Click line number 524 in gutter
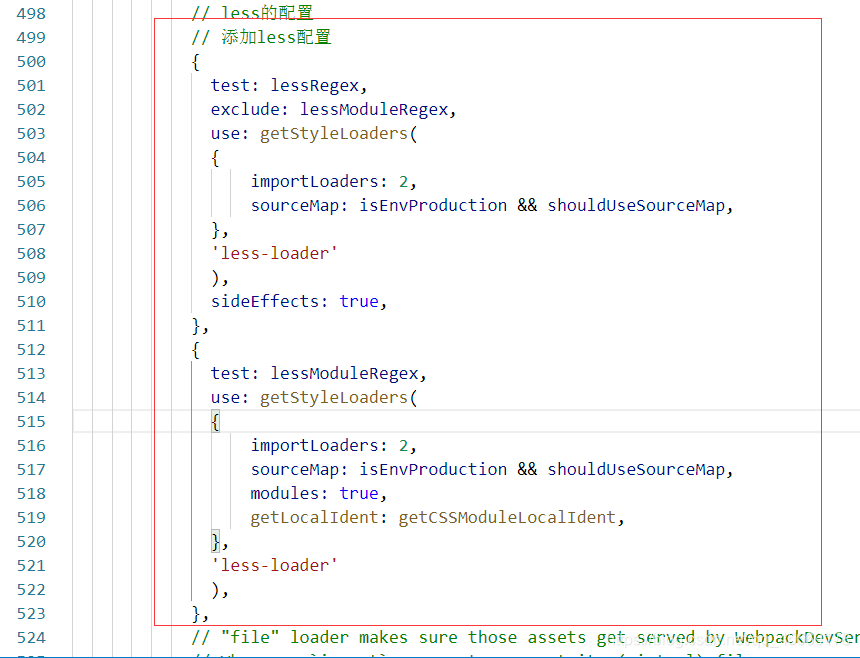The height and width of the screenshot is (658, 860). [31, 637]
